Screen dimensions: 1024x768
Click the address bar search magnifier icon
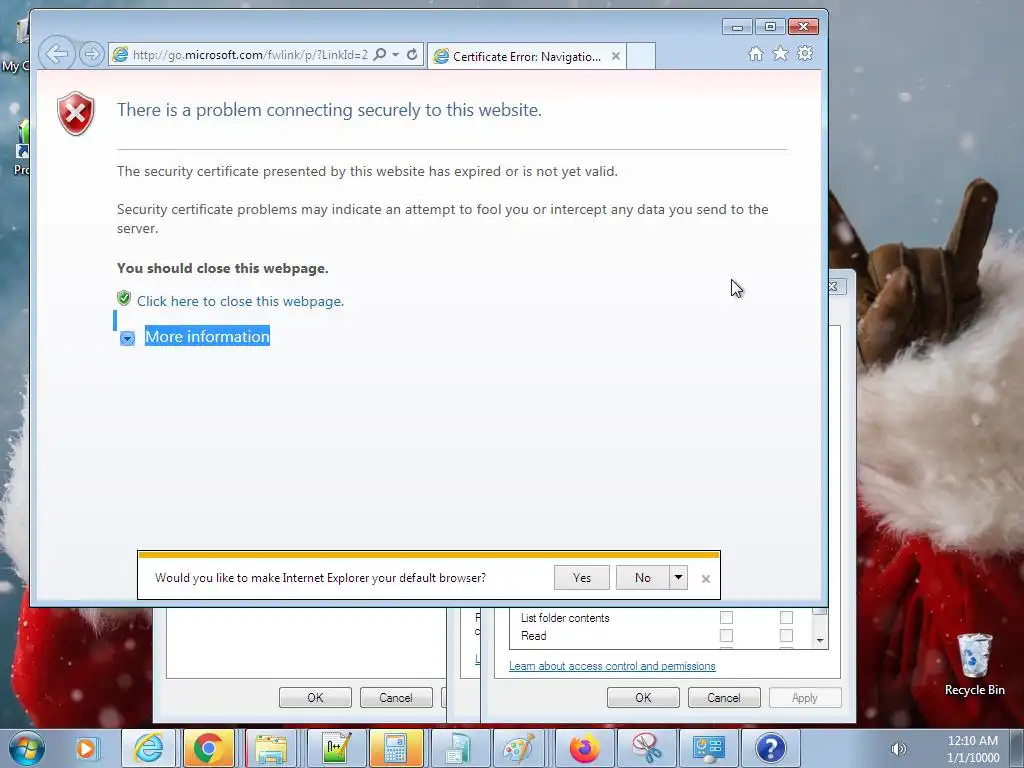coord(379,55)
